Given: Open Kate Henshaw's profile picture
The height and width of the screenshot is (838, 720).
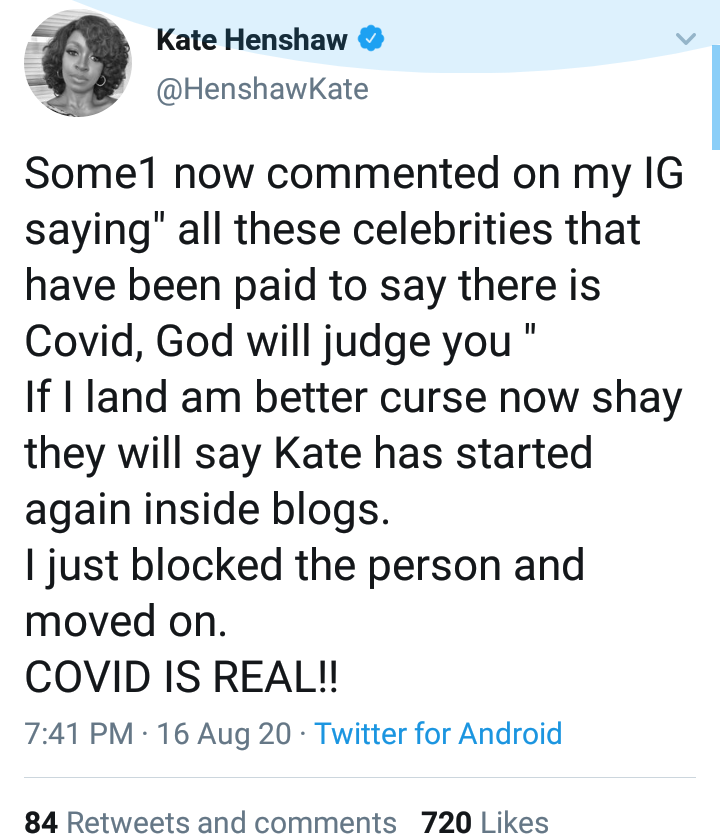Looking at the screenshot, I should point(75,63).
